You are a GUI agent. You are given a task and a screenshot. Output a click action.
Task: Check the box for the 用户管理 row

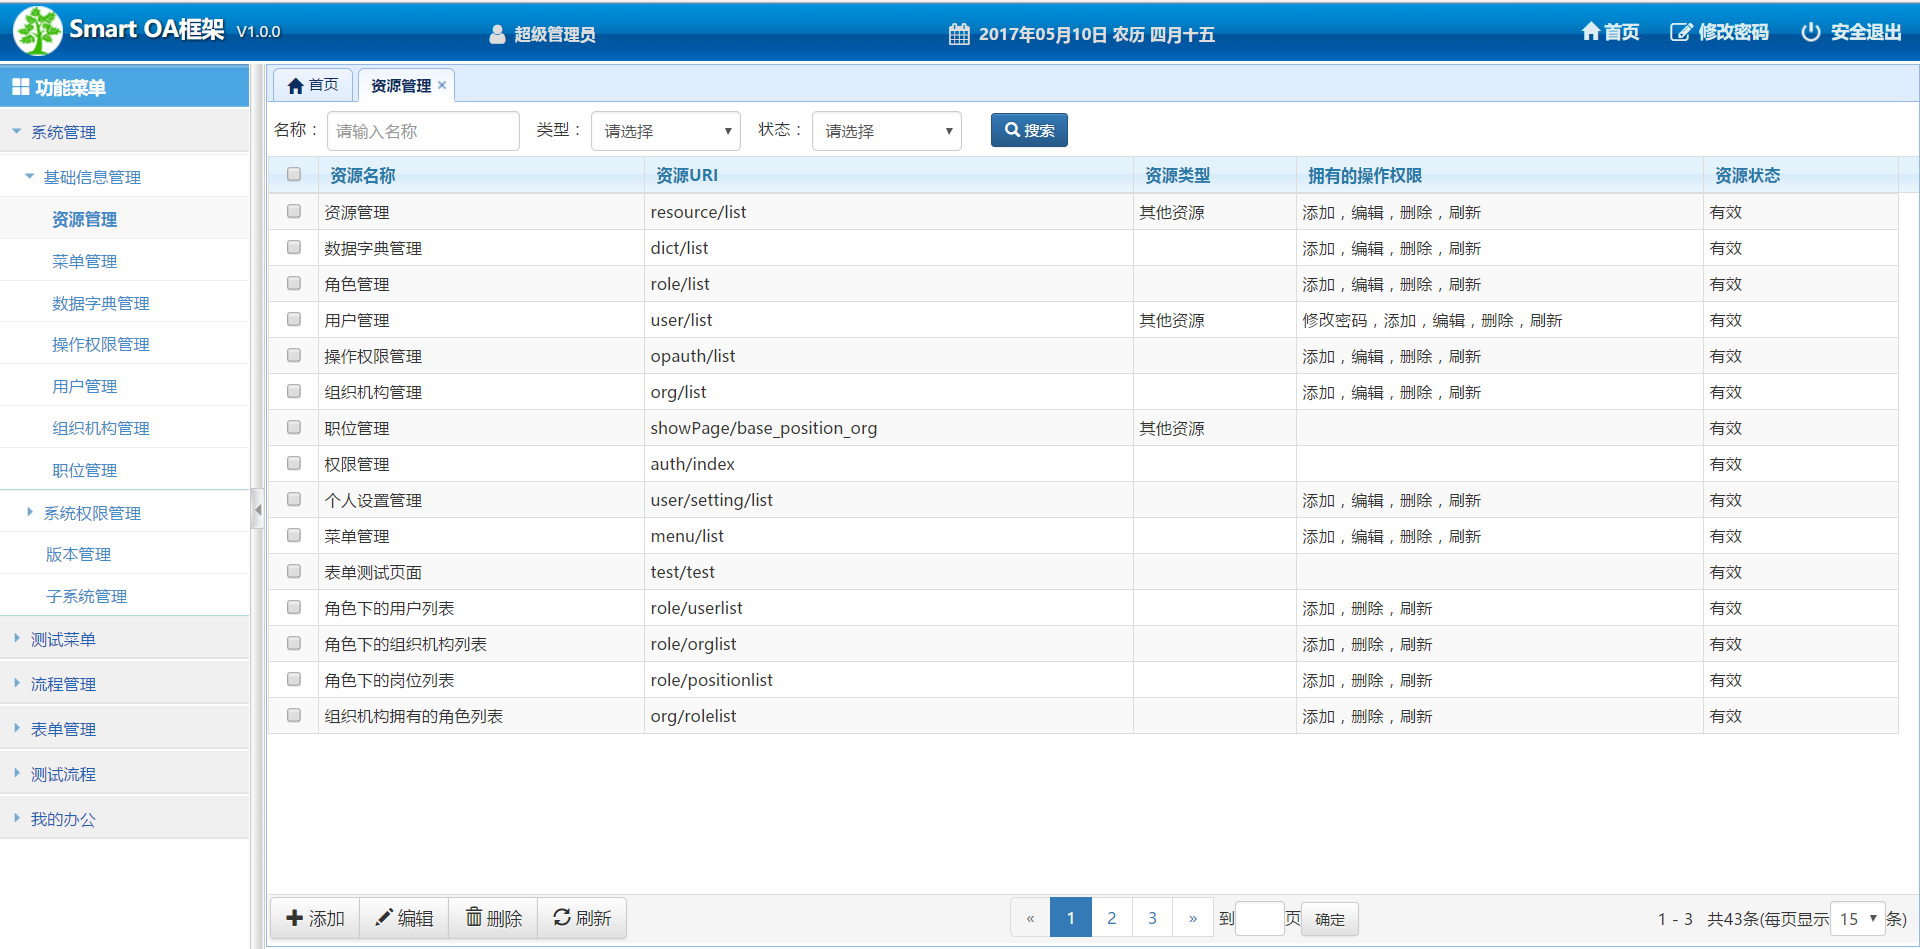tap(294, 319)
